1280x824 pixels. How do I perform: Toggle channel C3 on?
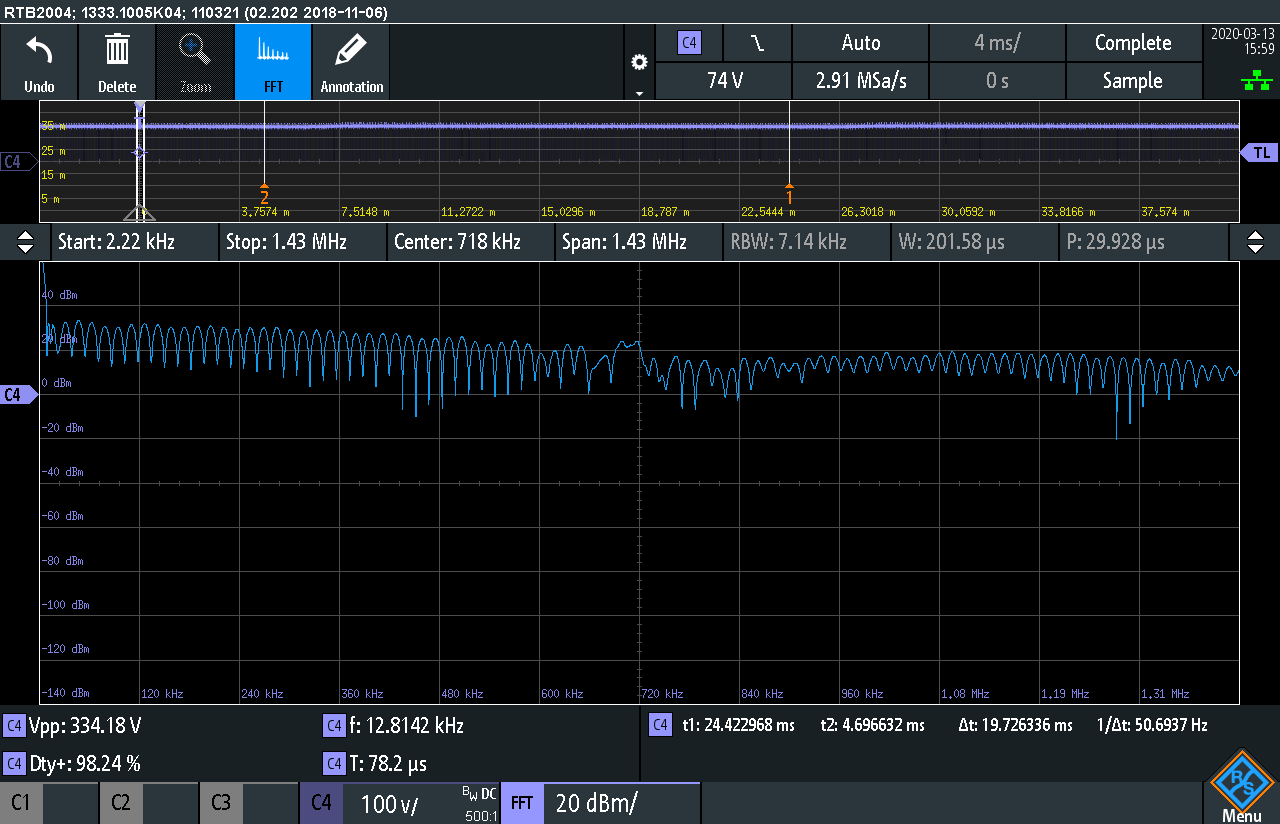[x=249, y=803]
